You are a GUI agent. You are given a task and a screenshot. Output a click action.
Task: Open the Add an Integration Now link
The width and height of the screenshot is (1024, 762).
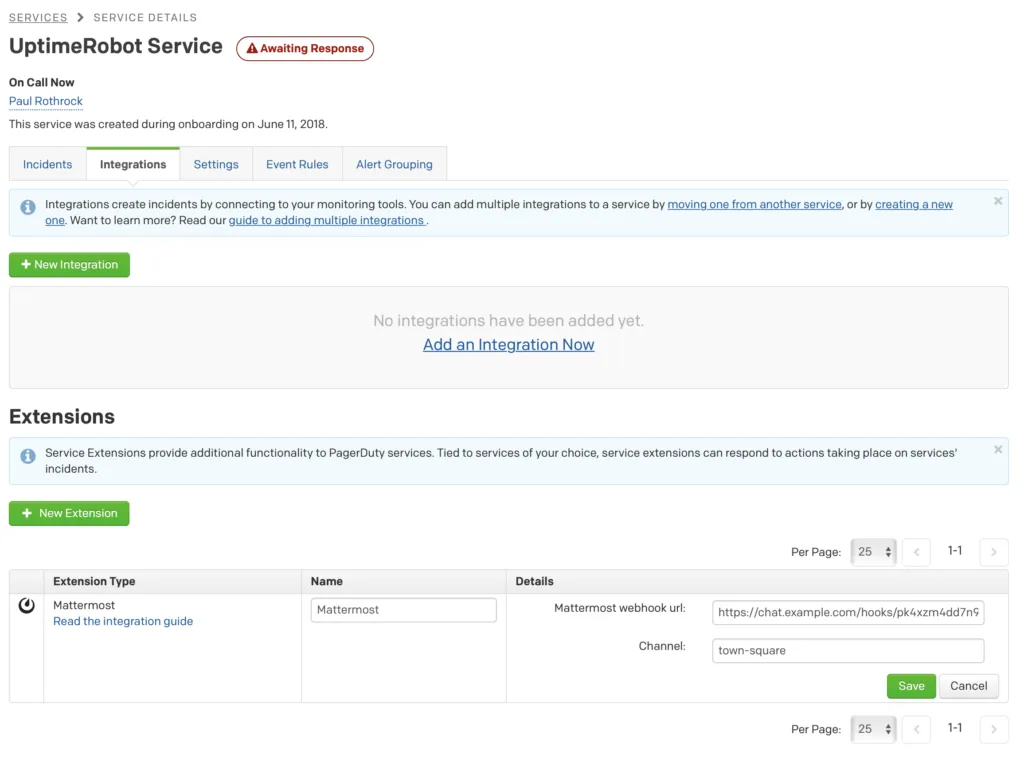click(x=509, y=345)
